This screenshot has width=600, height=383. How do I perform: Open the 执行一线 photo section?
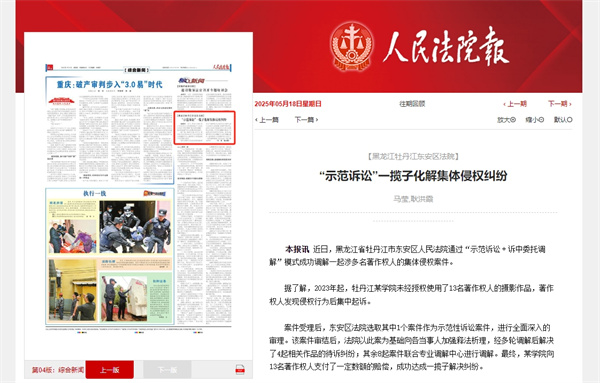[95, 194]
